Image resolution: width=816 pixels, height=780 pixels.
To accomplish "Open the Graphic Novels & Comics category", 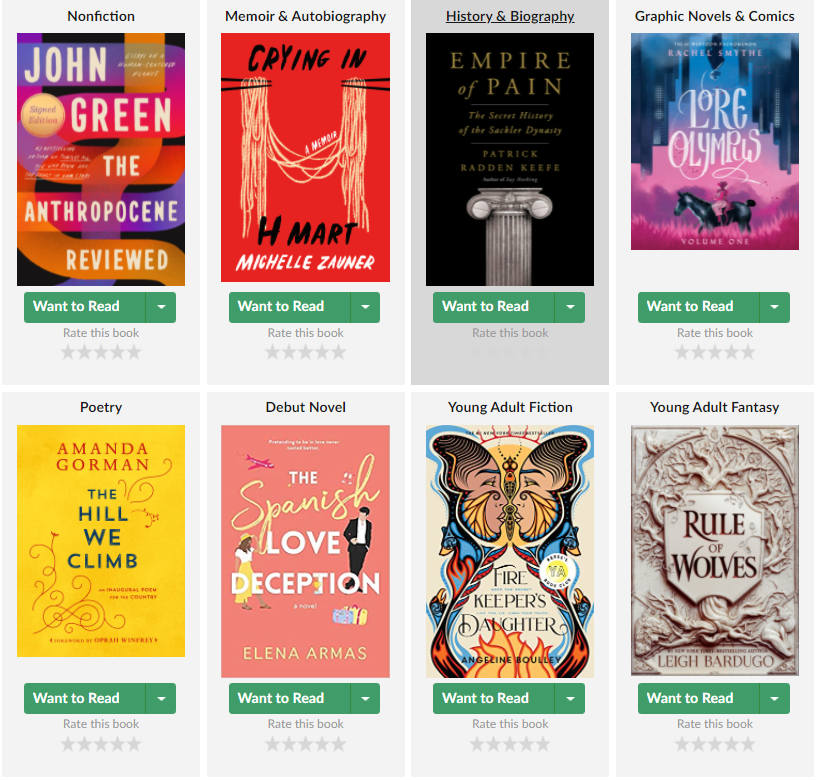I will 715,16.
